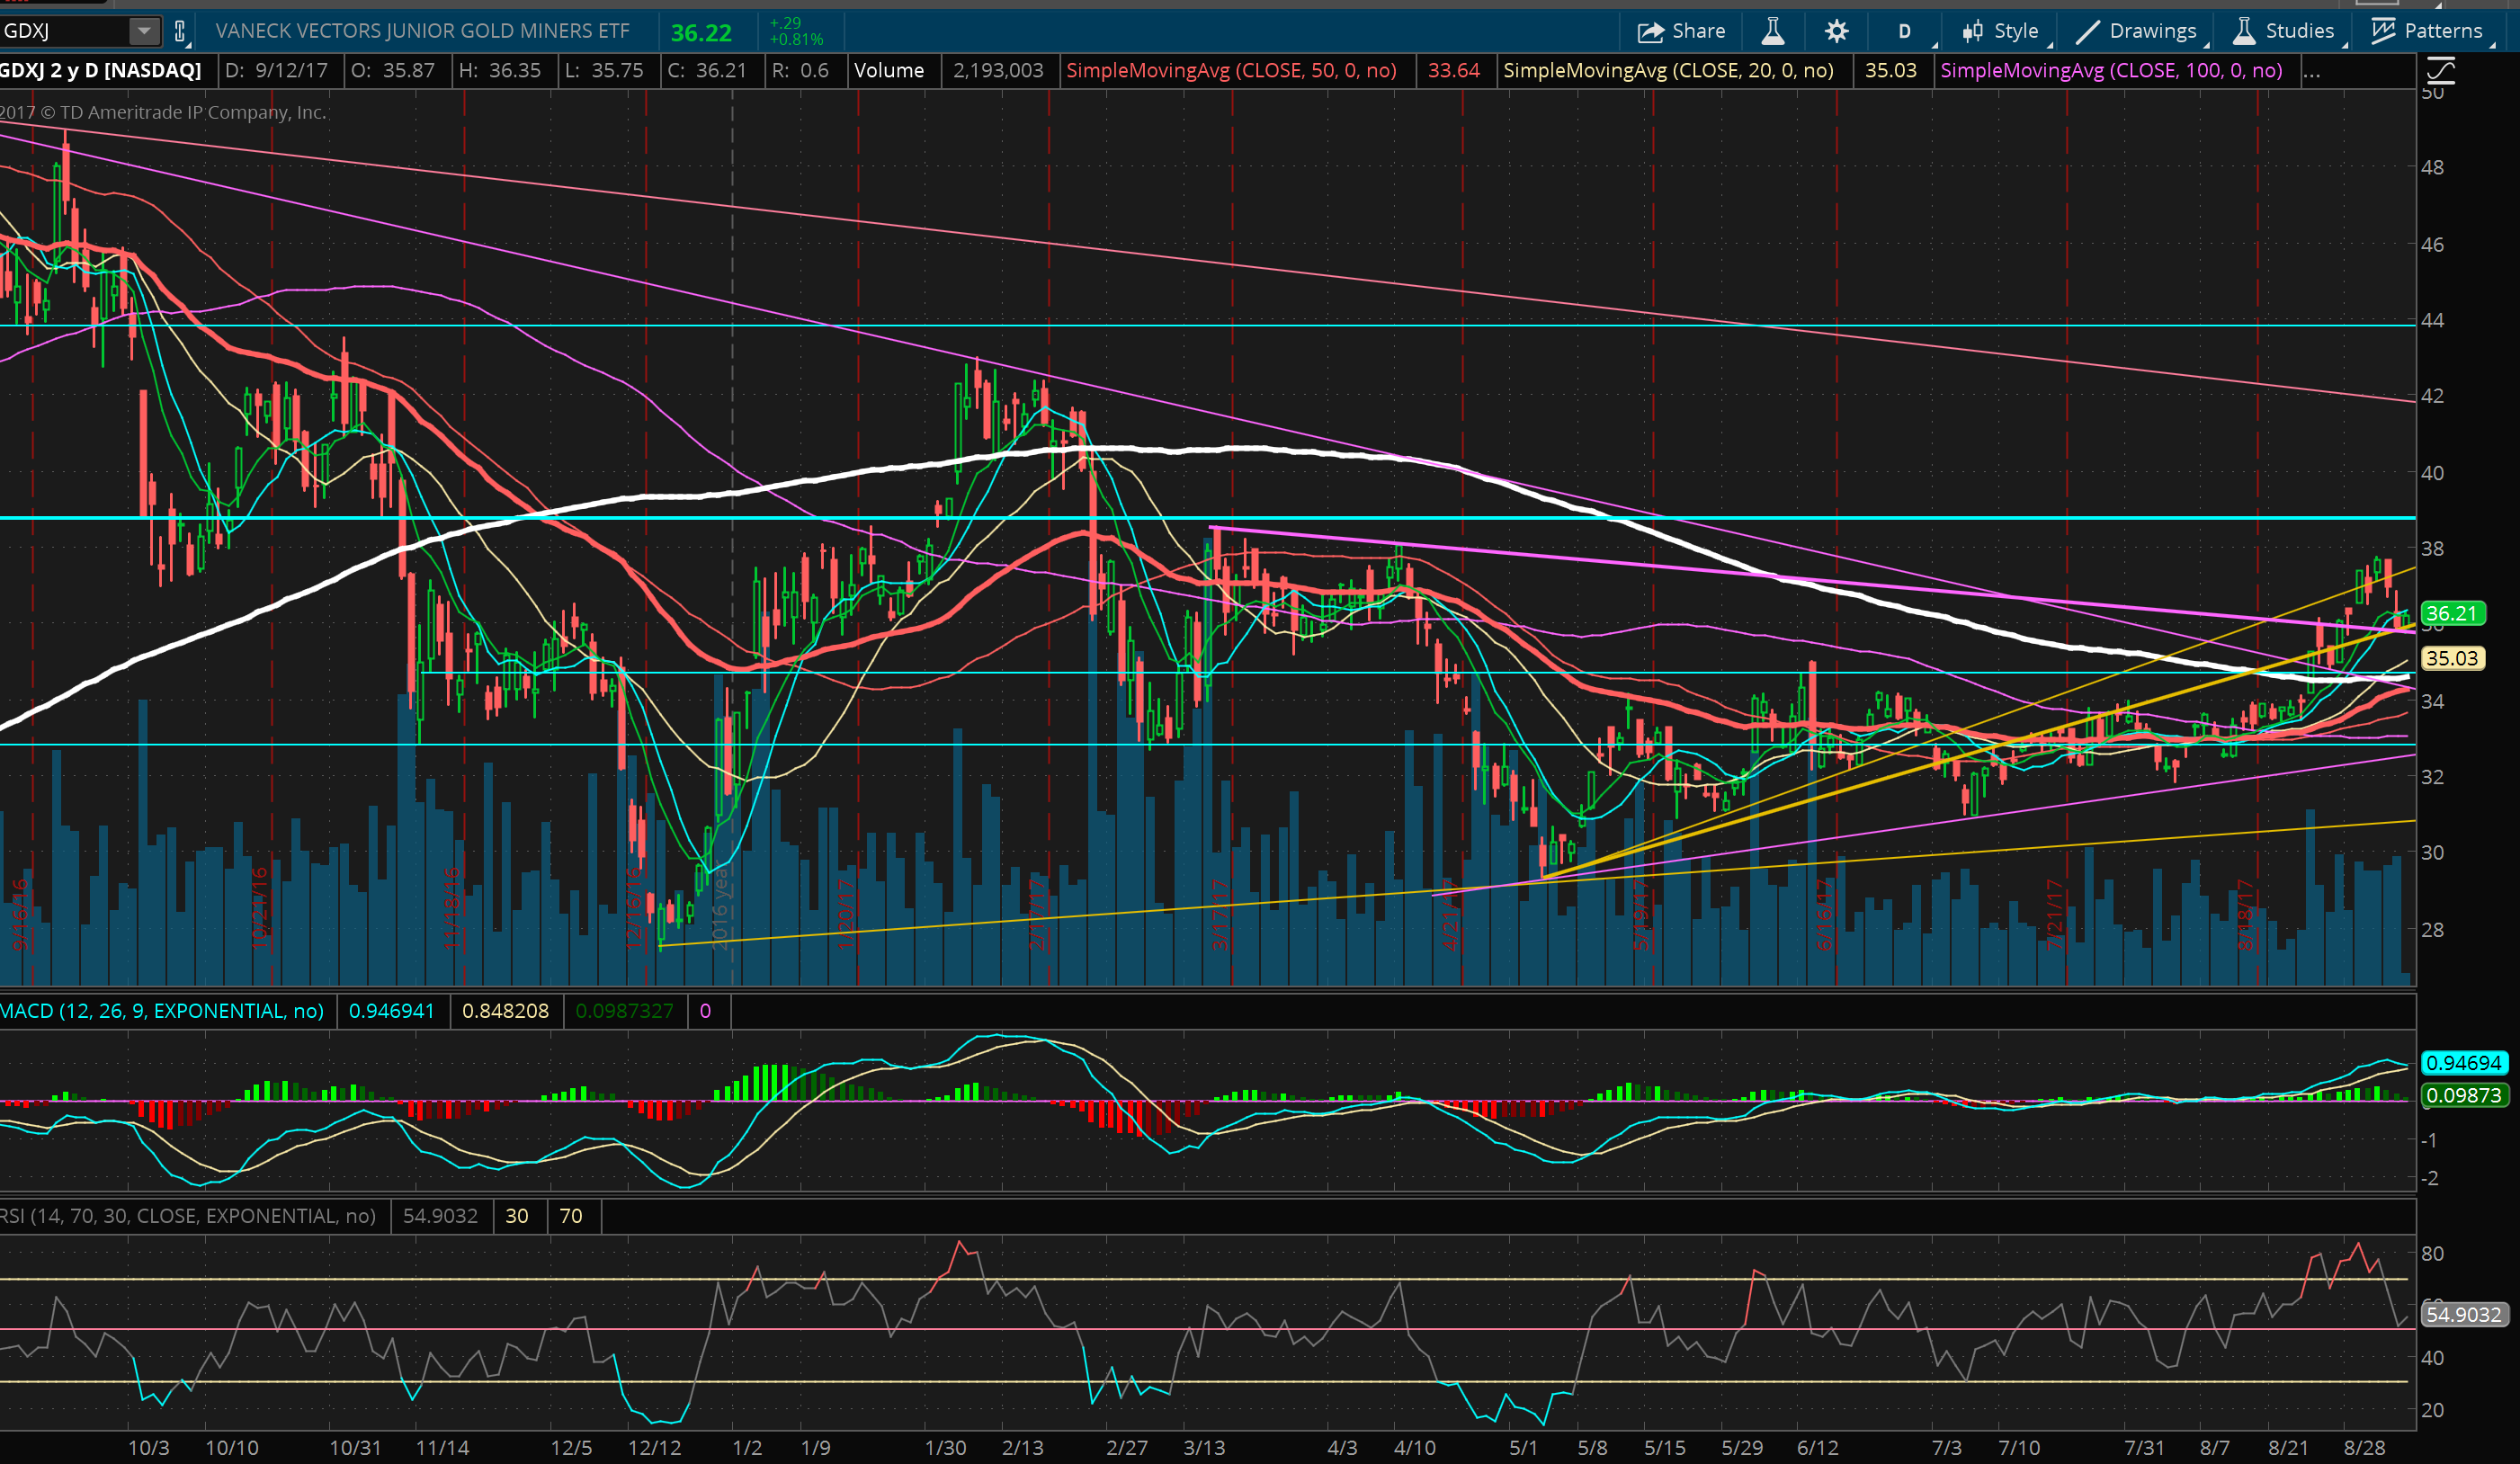
Task: Click SimpleMovingAvg 50 red label
Action: click(x=1231, y=71)
